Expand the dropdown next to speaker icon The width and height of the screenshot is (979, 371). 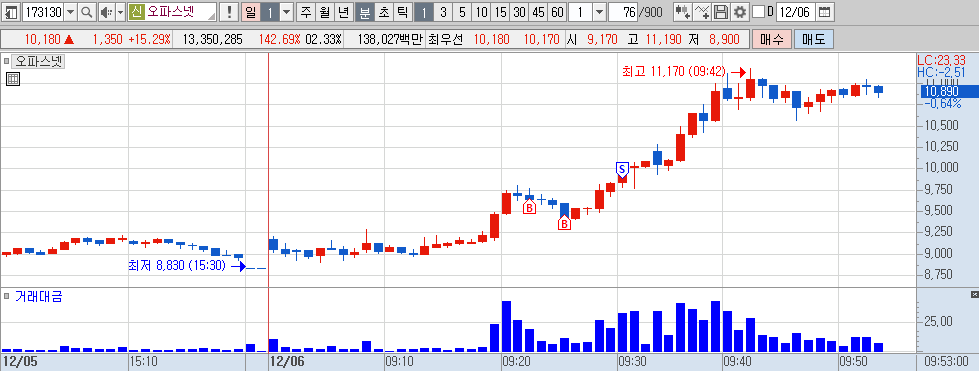tap(121, 12)
